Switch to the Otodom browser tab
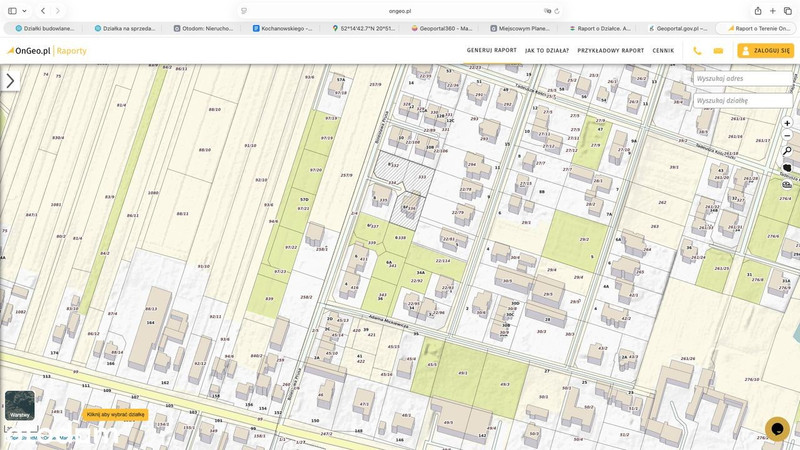 click(x=207, y=28)
